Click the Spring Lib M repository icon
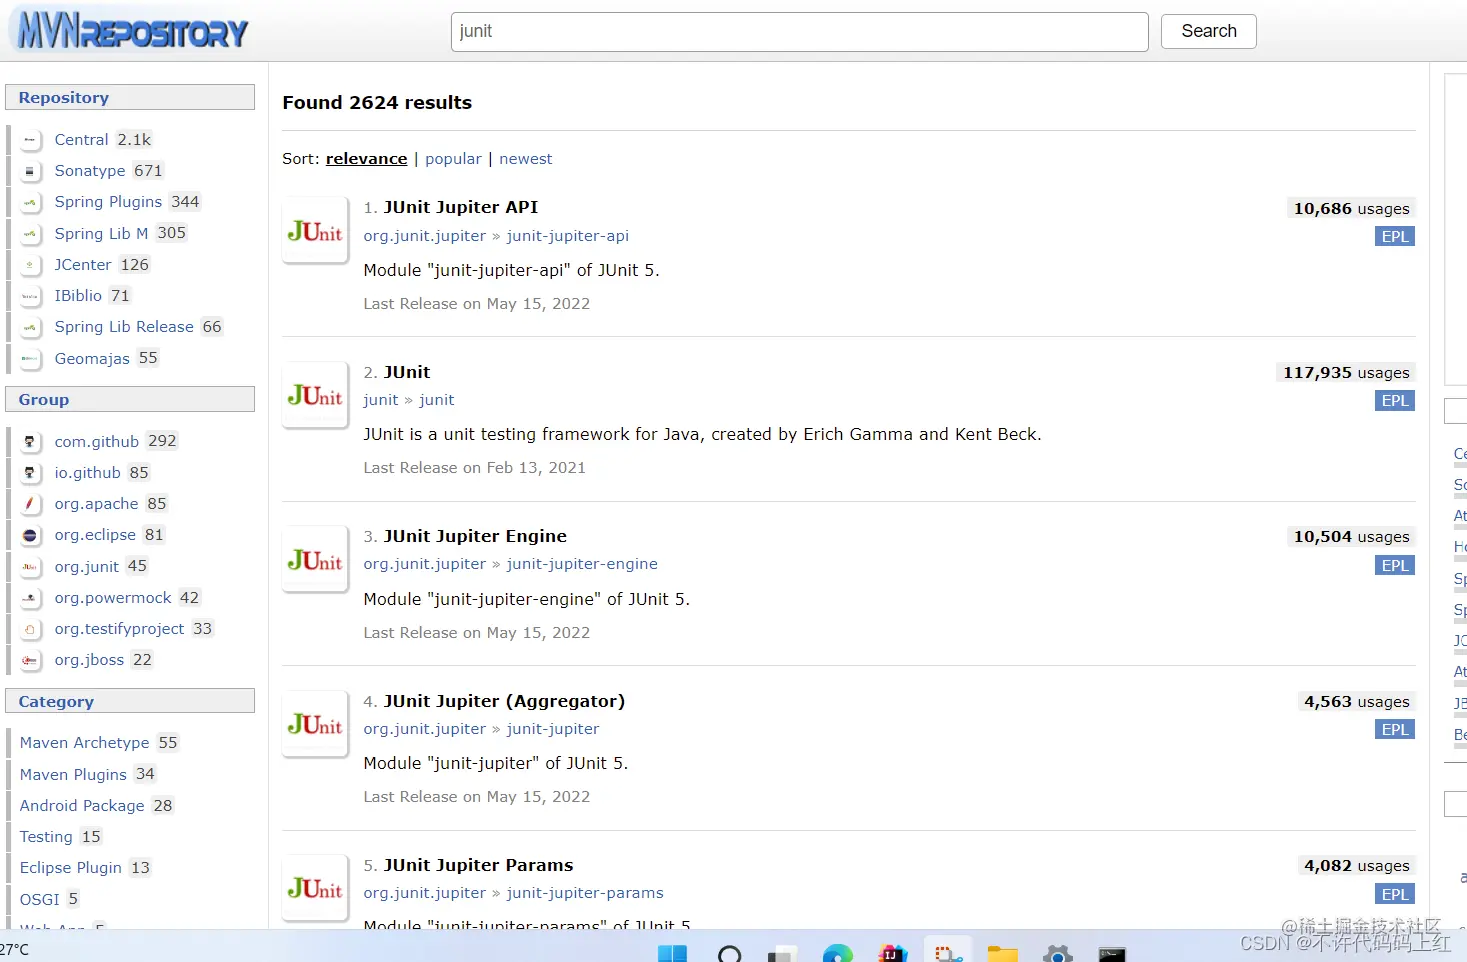 (30, 234)
